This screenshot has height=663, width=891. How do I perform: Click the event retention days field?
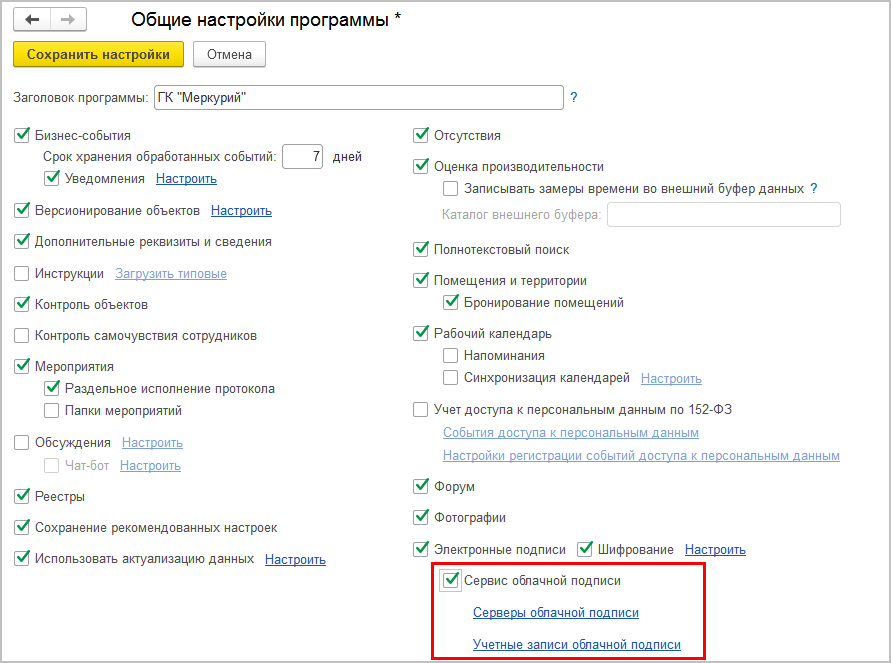(x=302, y=157)
